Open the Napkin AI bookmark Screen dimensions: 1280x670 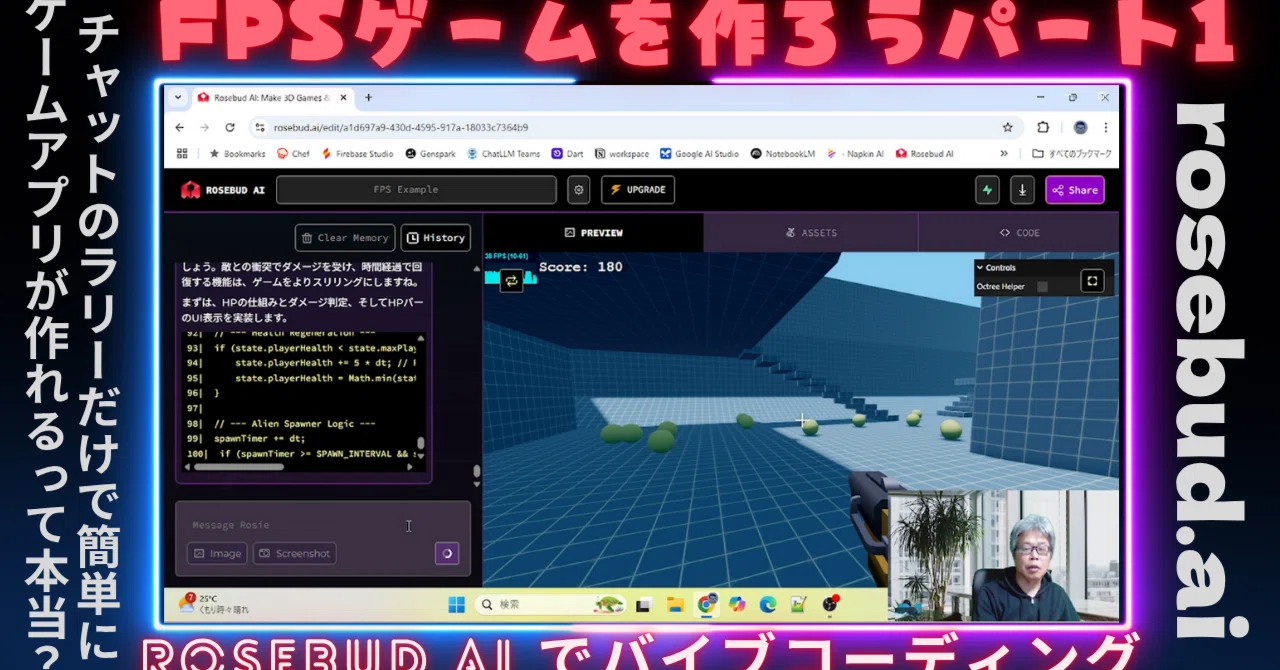(x=856, y=154)
